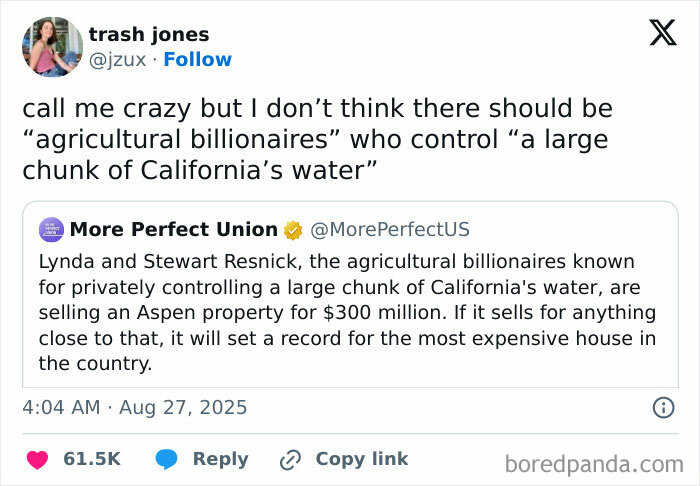Click More Perfect Union's gold verified badge
The width and height of the screenshot is (700, 486).
coord(293,230)
